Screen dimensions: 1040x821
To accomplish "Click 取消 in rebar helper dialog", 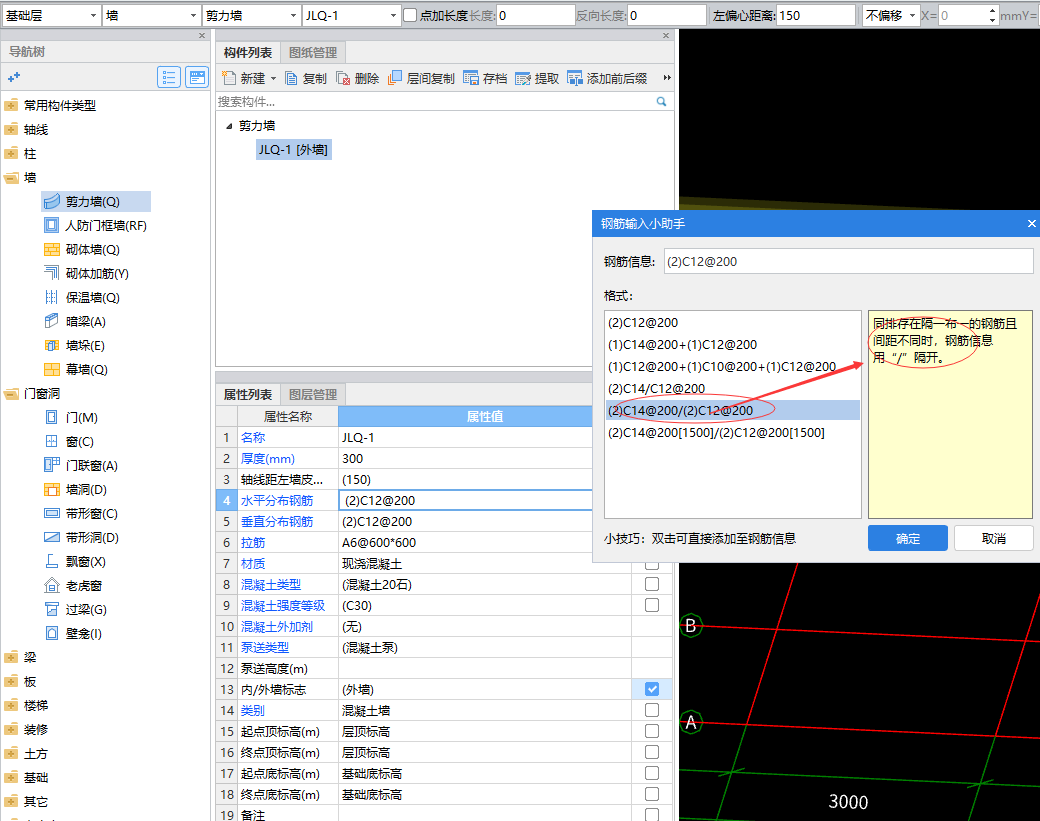I will click(994, 538).
